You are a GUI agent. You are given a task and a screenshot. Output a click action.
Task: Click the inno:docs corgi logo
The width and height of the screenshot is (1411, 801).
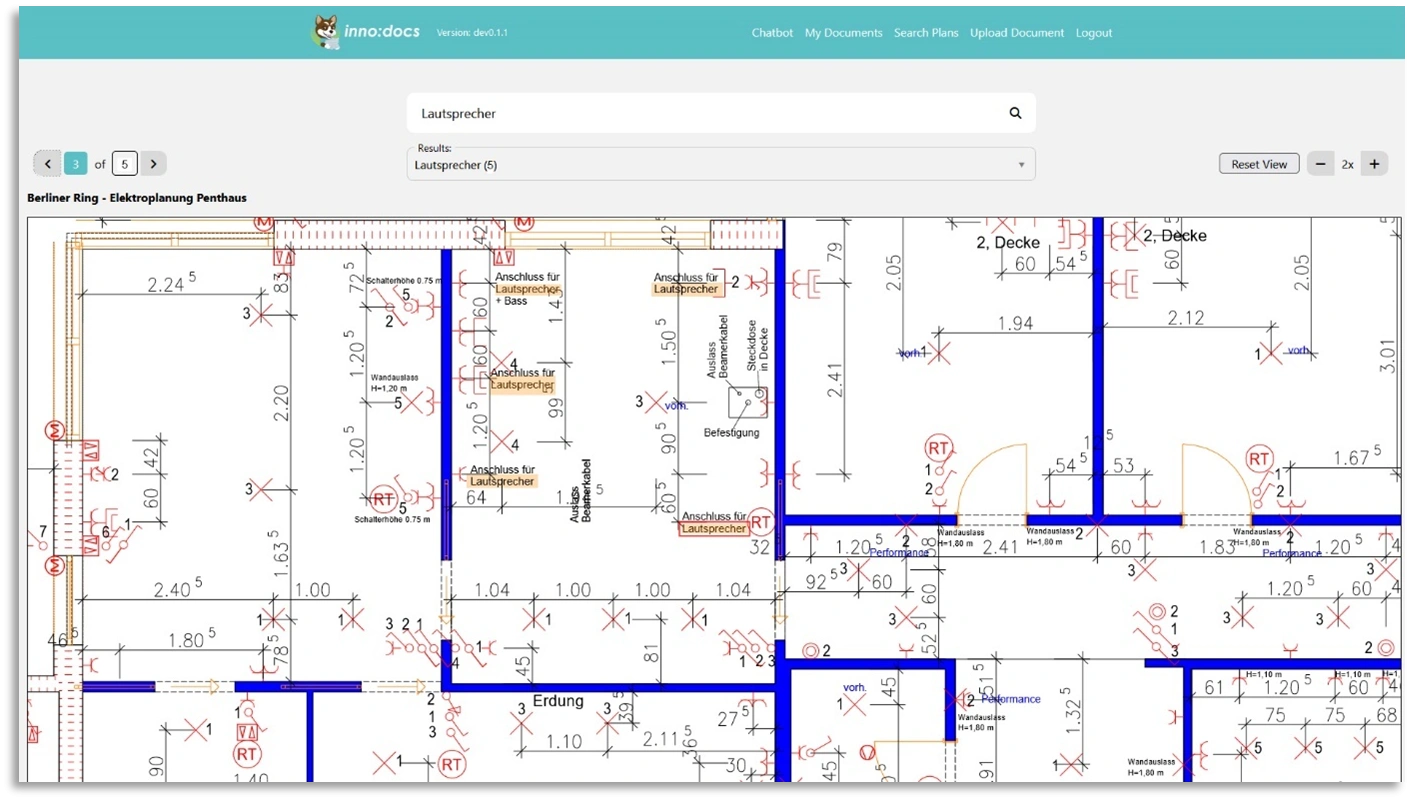click(326, 32)
